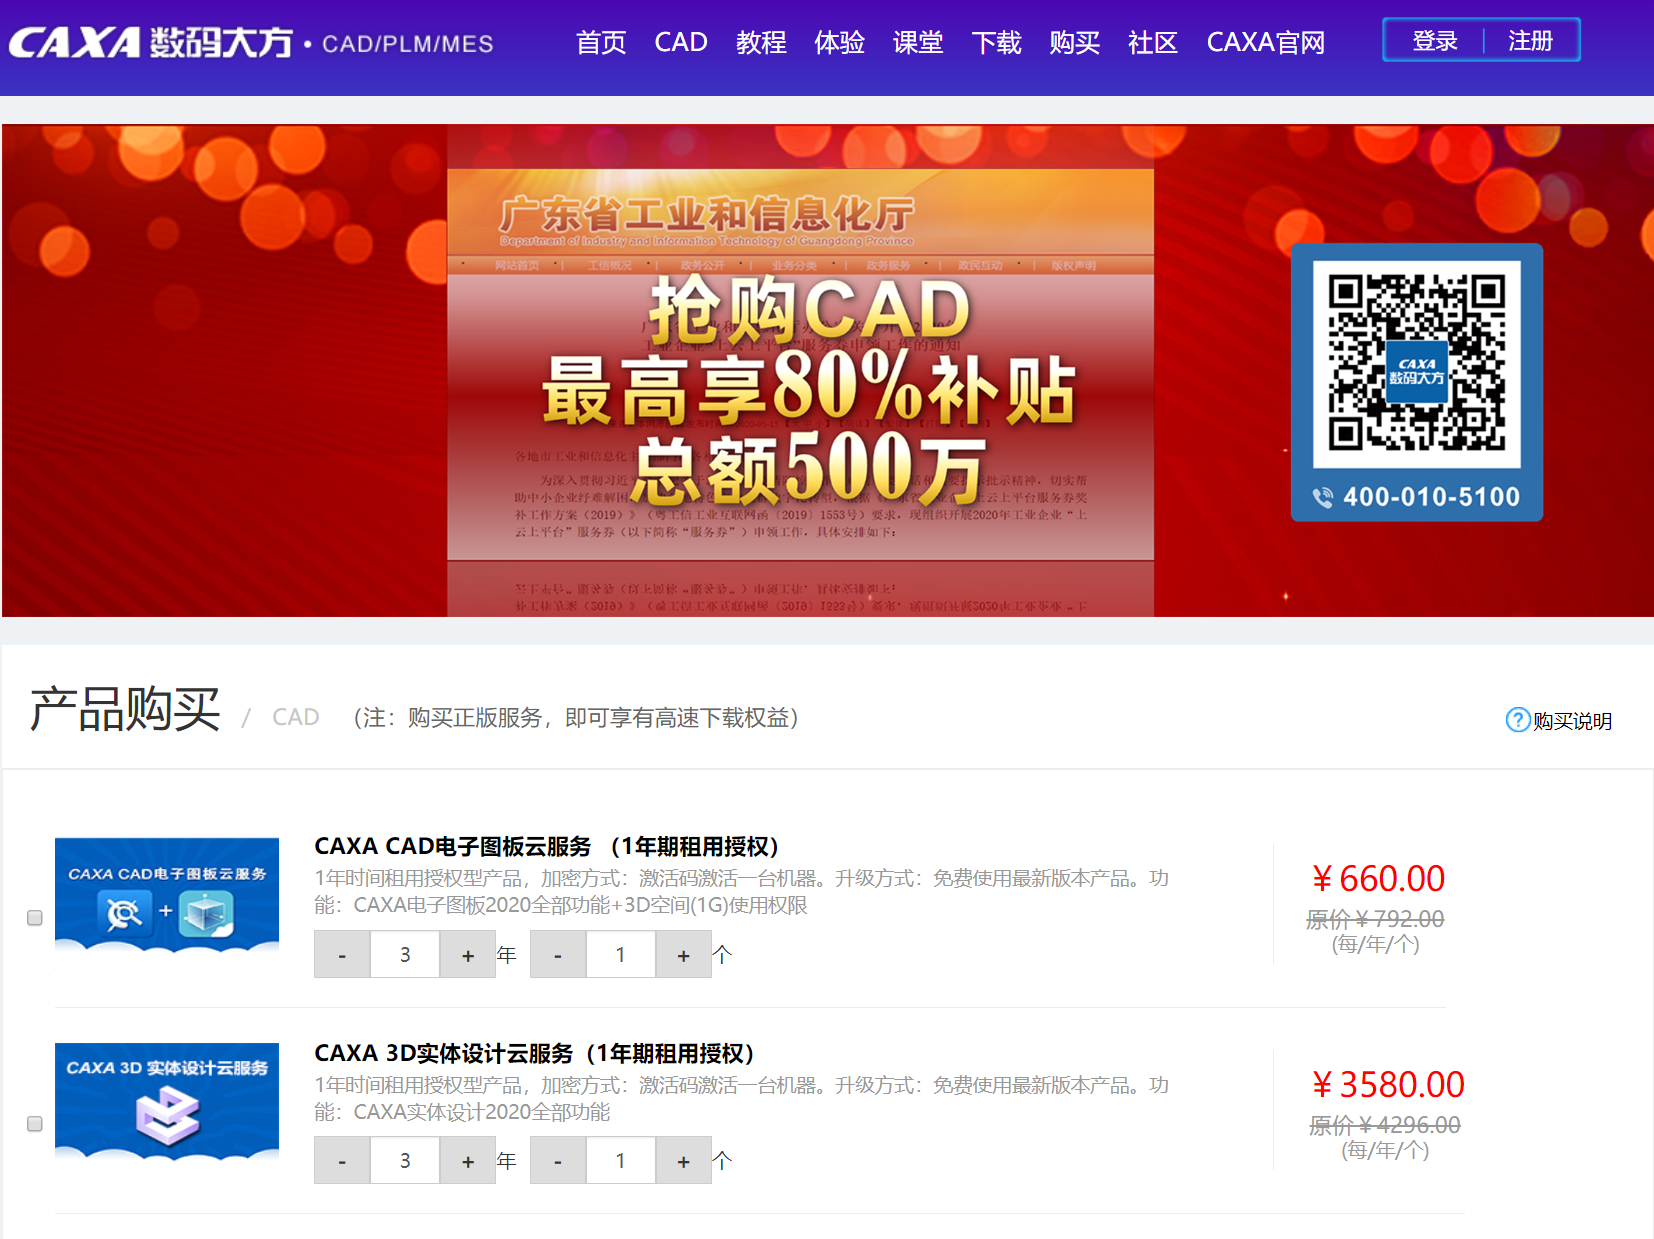Viewport: 1654px width, 1239px height.
Task: Open 体验 in the top navigation
Action: 839,42
